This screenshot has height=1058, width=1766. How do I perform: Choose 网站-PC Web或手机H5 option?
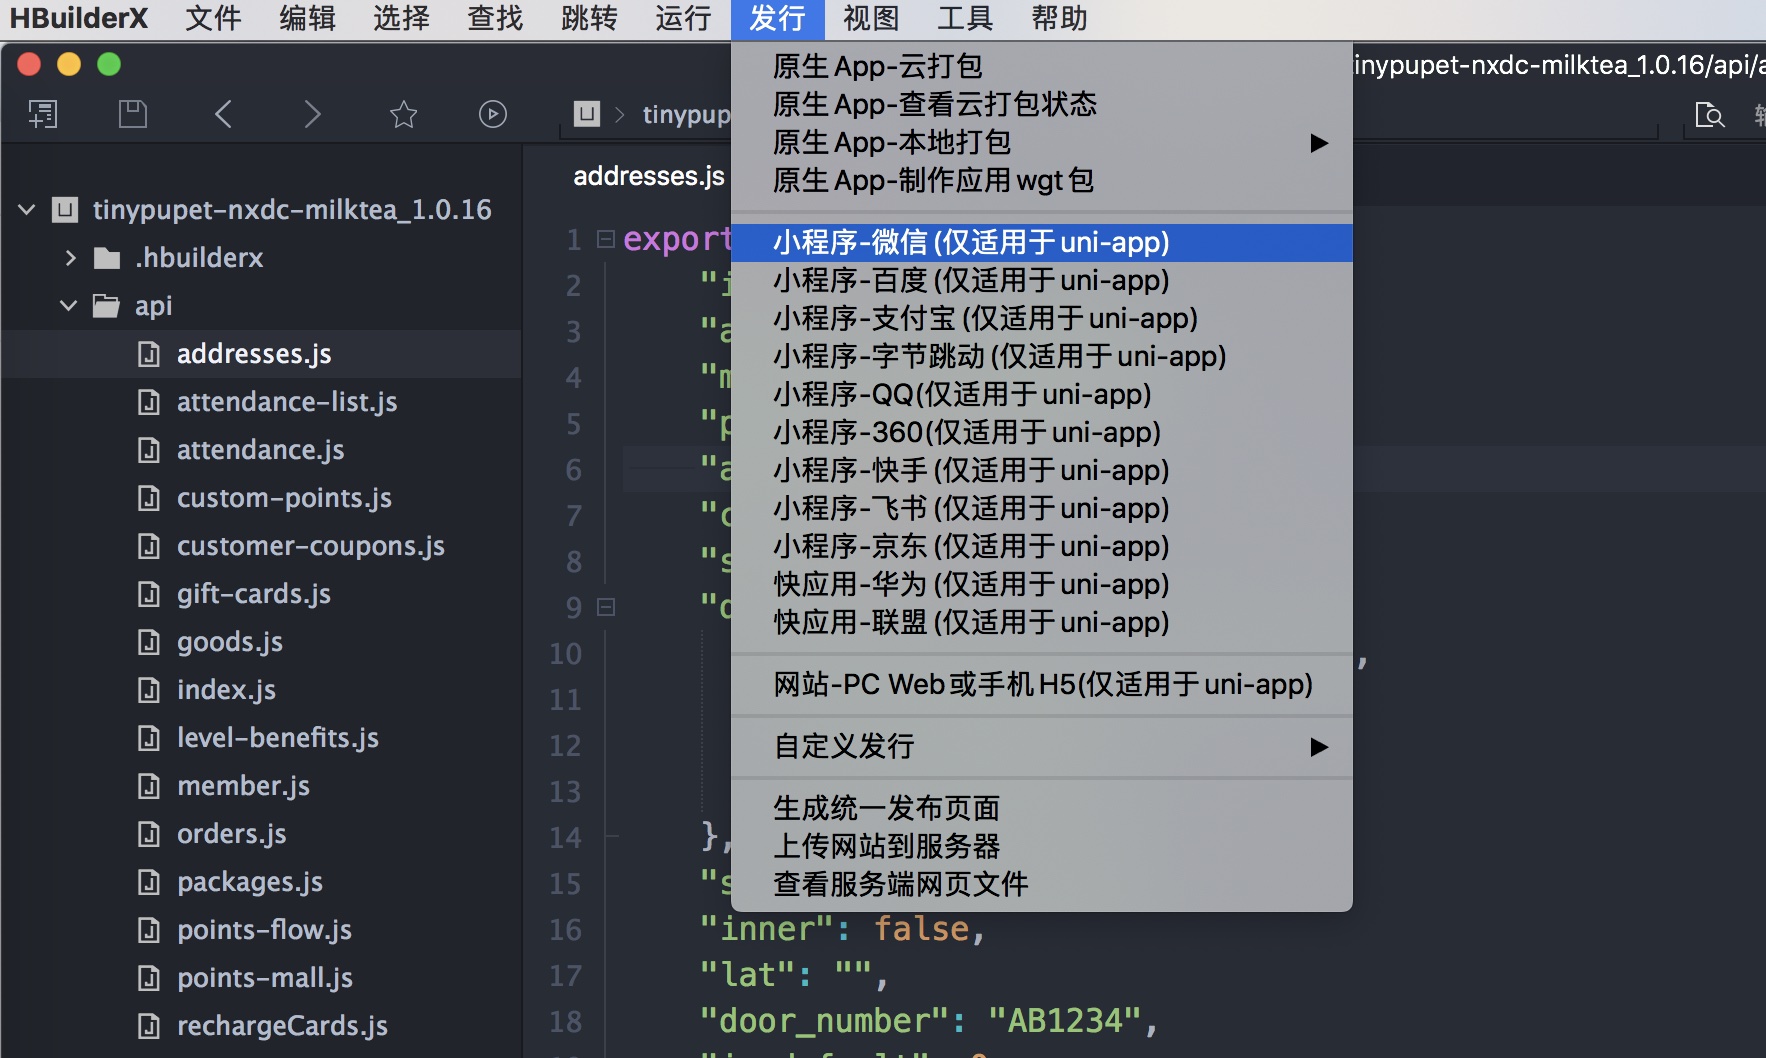click(x=1042, y=685)
